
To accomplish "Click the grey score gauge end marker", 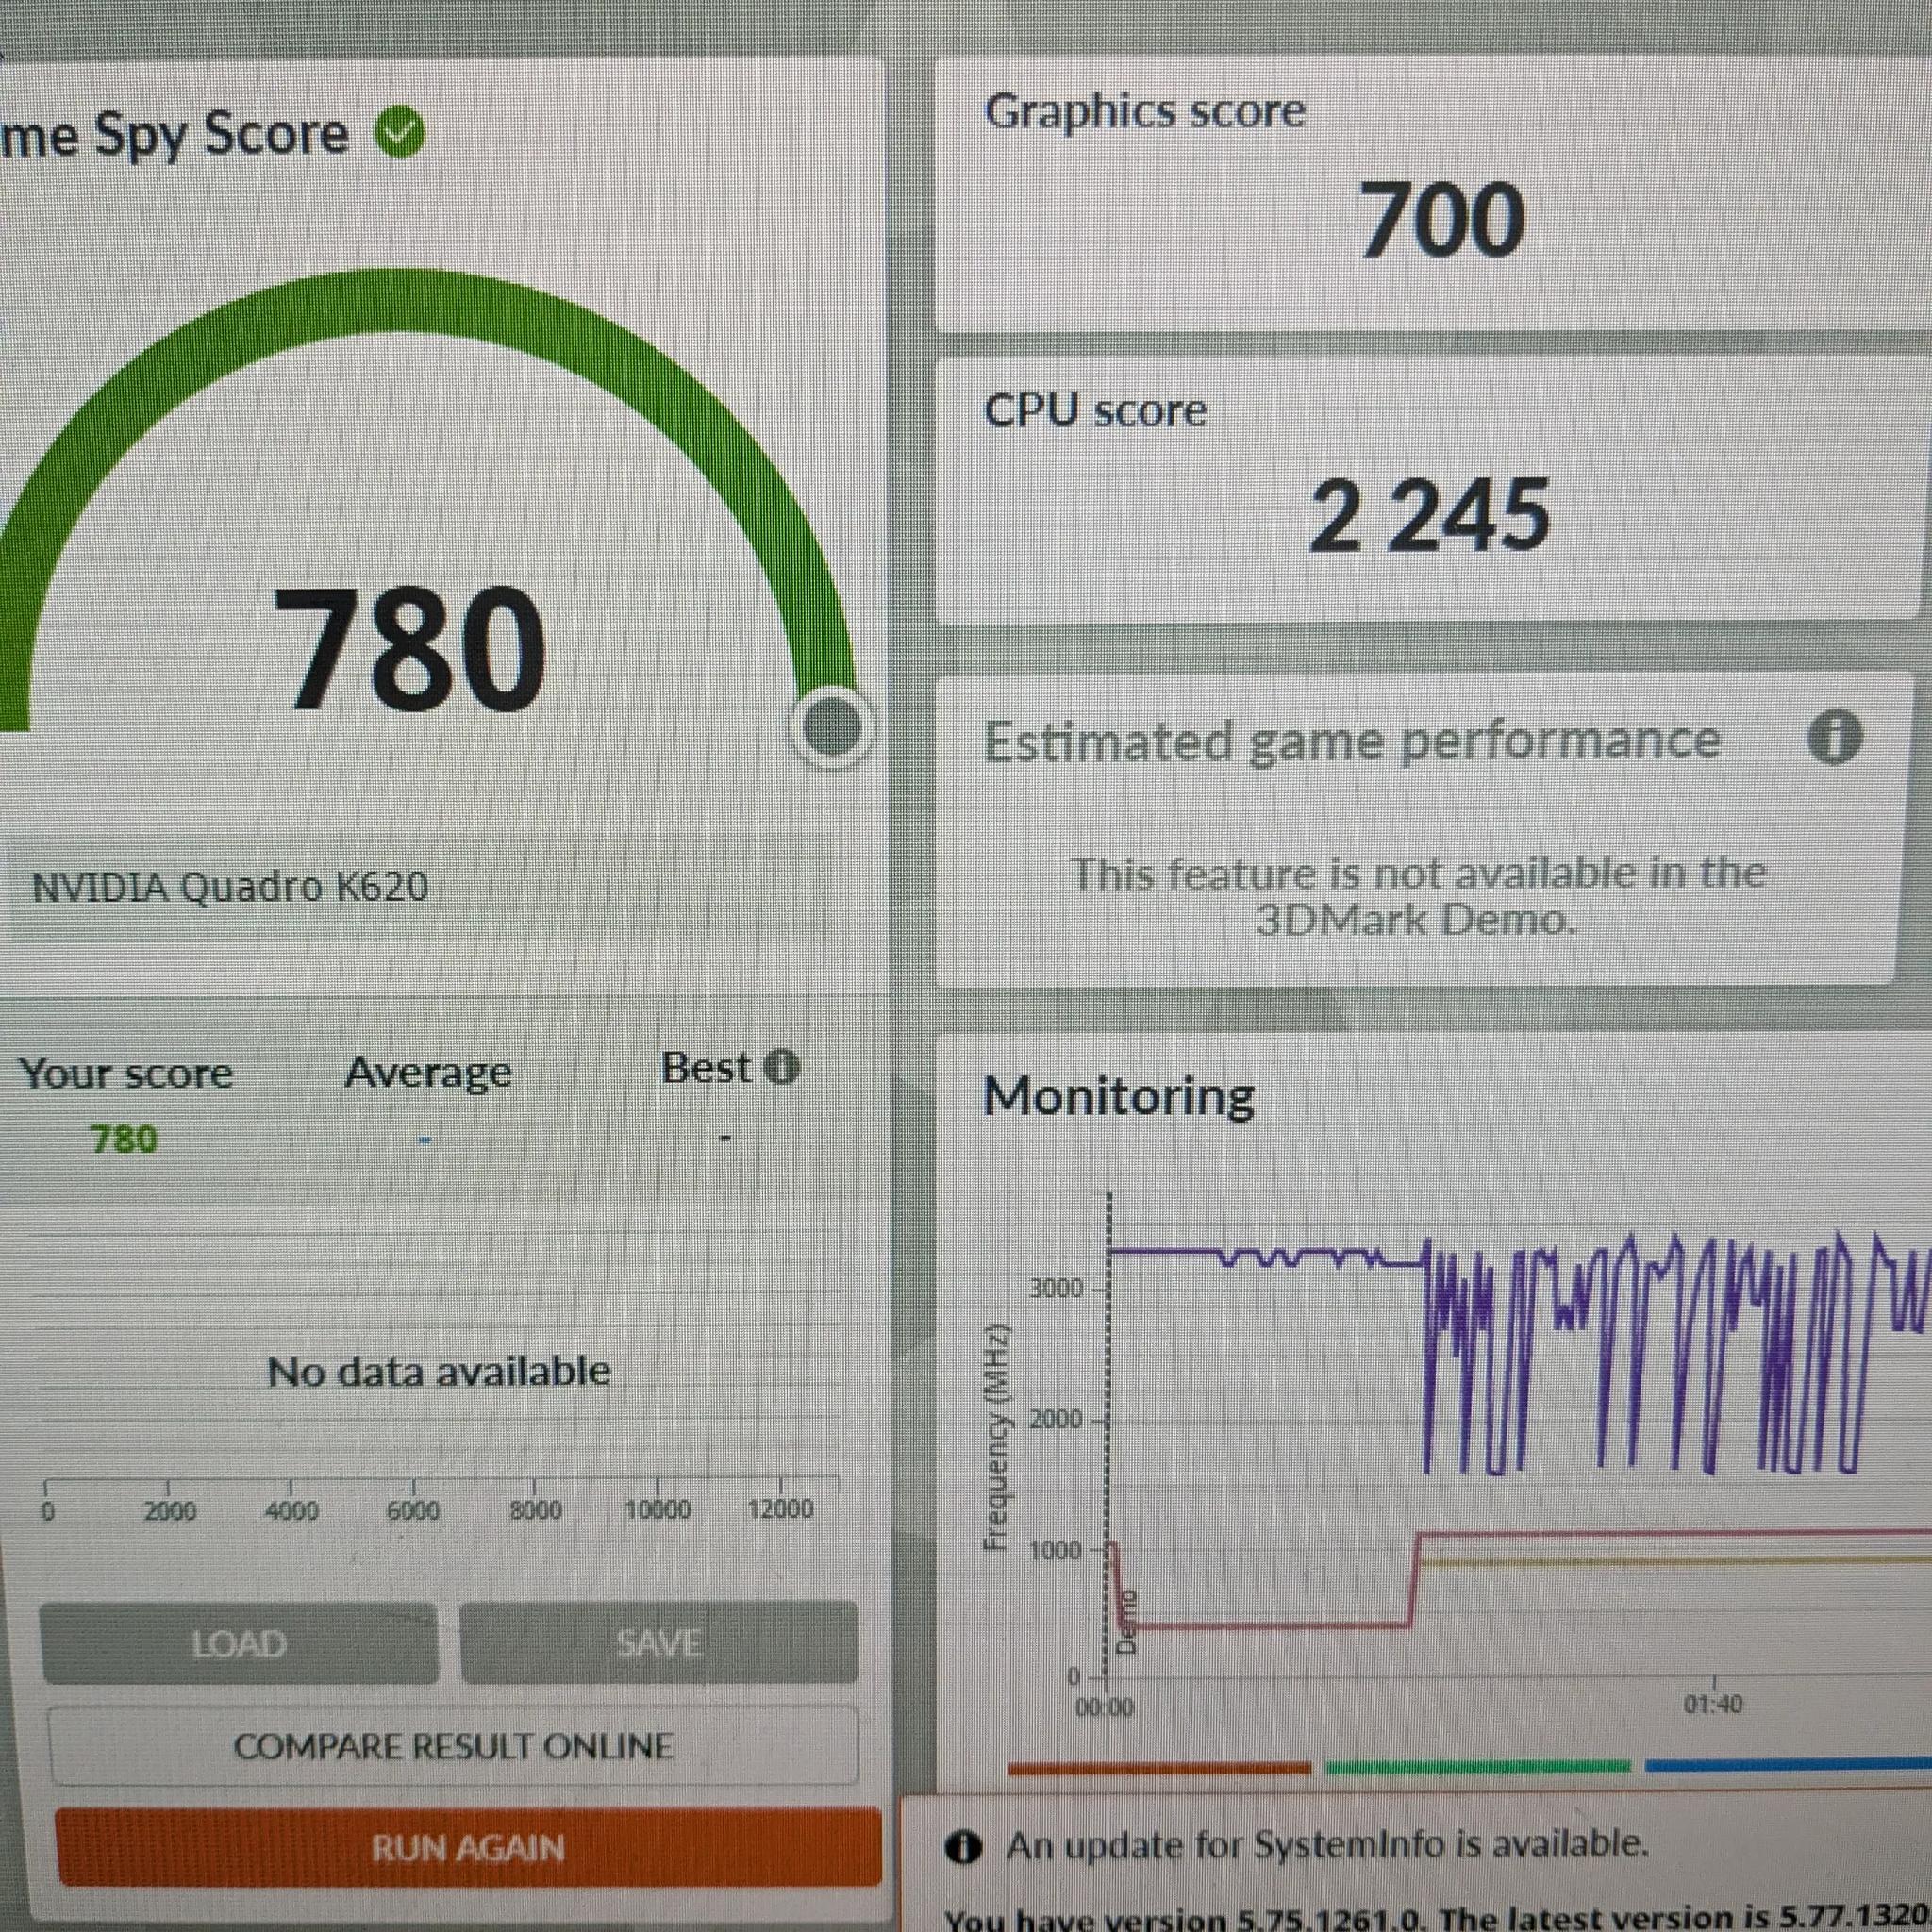I will pyautogui.click(x=831, y=727).
